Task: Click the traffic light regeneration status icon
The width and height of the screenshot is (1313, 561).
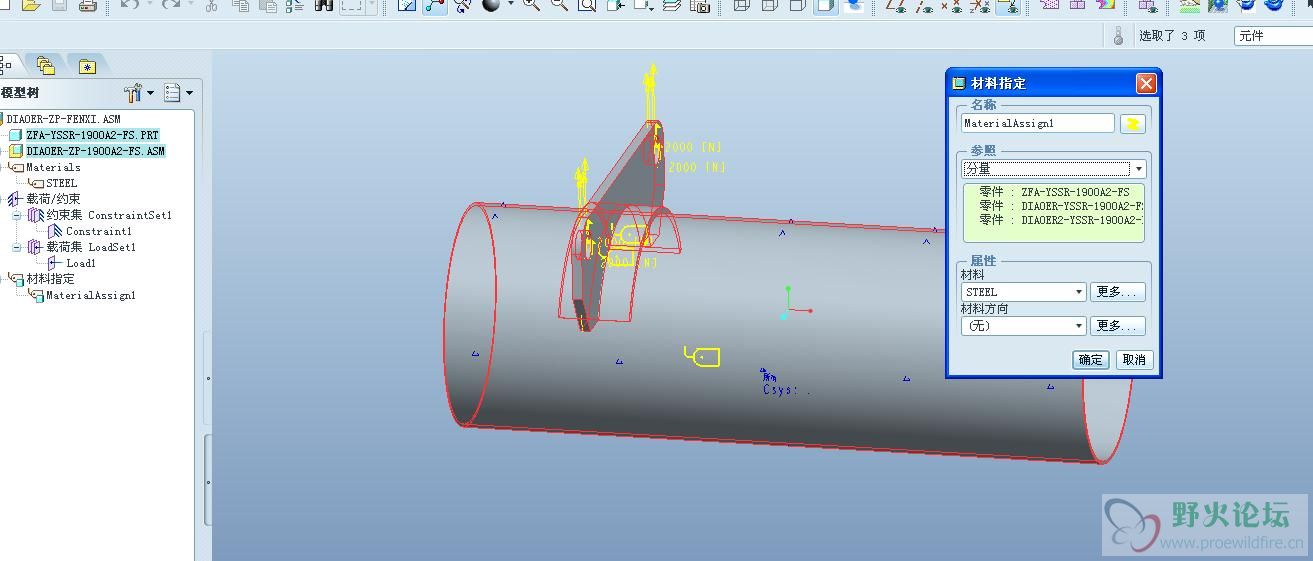Action: coord(1118,35)
